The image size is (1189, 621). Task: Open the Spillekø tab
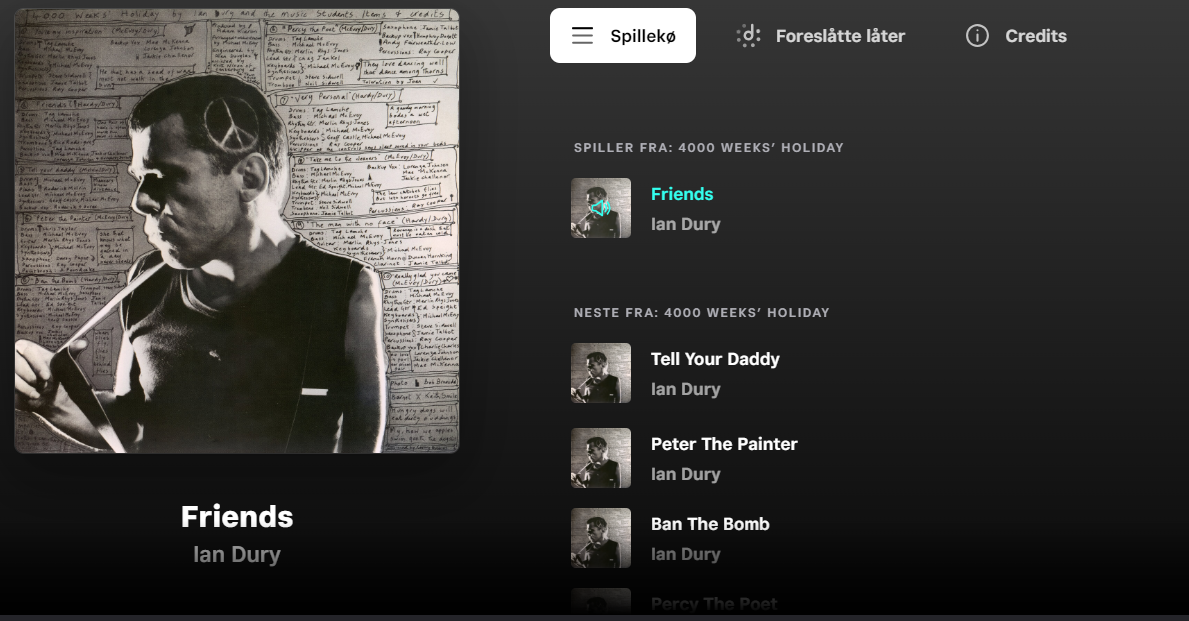tap(623, 36)
